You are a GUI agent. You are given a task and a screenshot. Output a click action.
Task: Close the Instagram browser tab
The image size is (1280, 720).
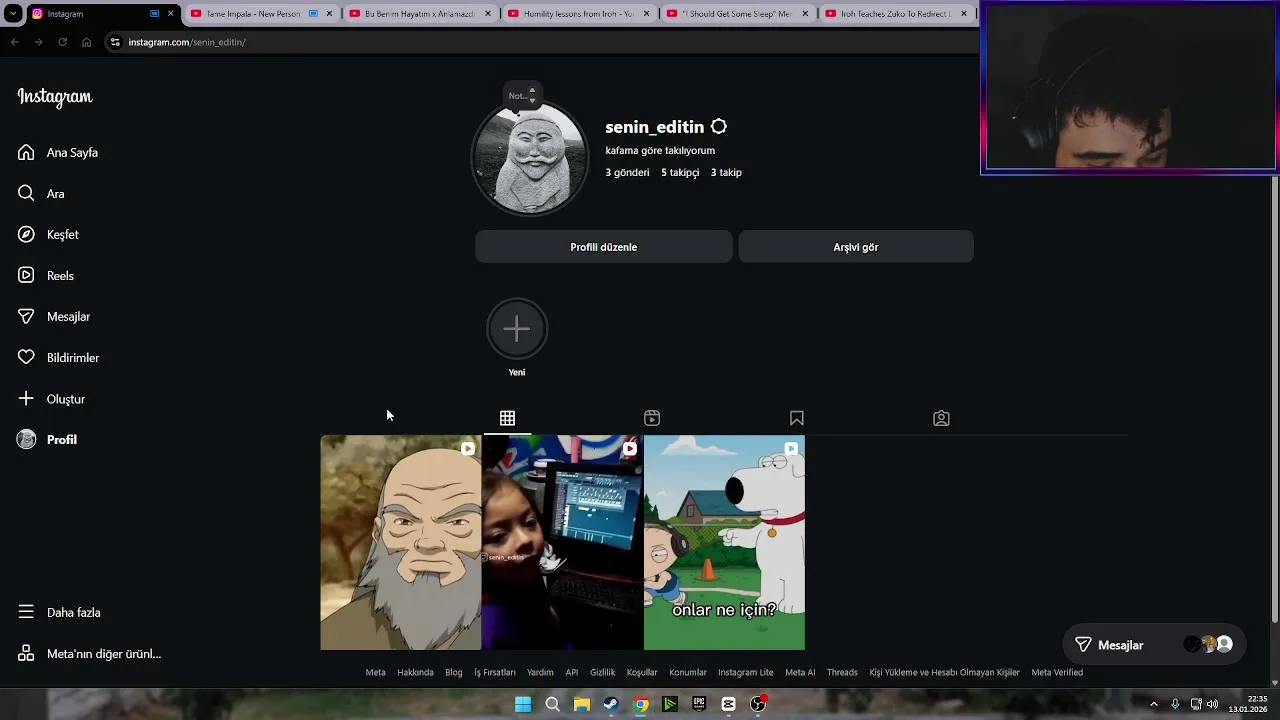pos(170,14)
